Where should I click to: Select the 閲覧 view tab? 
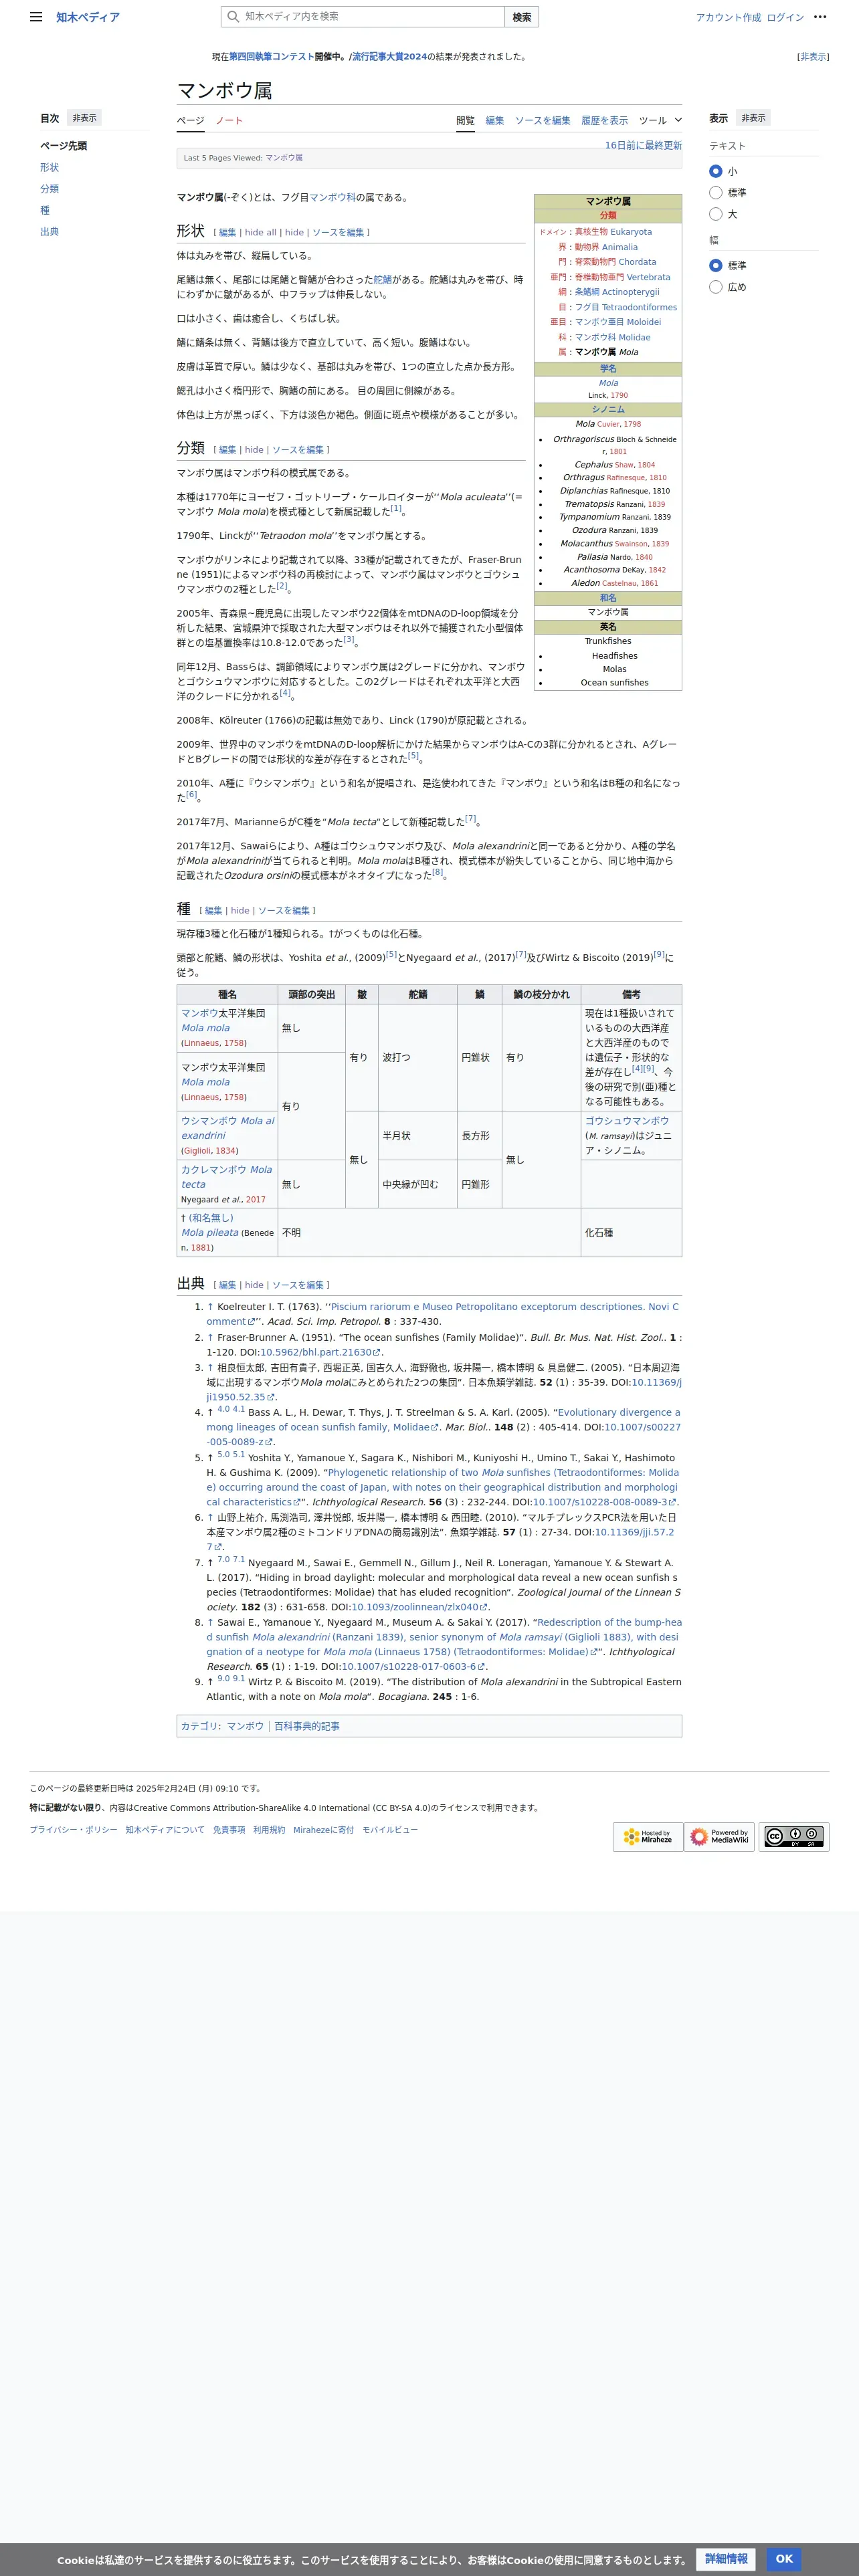465,120
